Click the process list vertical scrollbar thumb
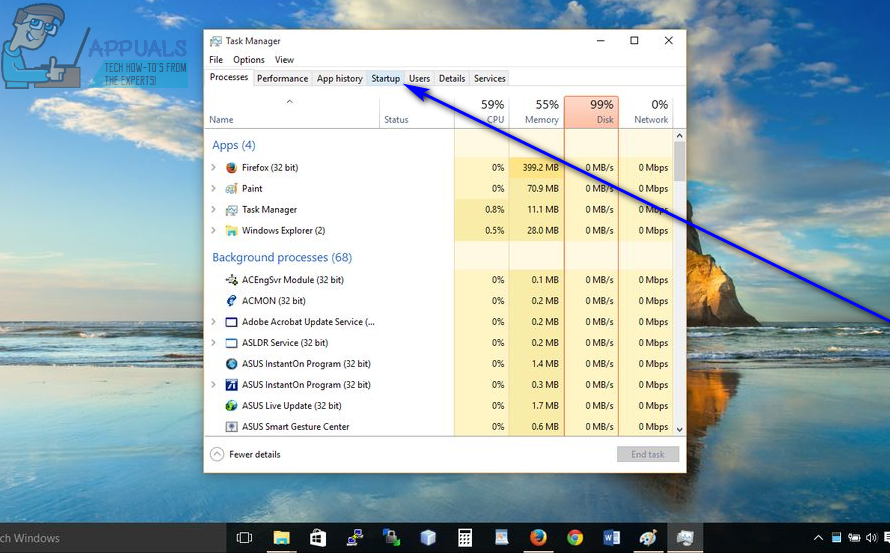 pyautogui.click(x=679, y=161)
